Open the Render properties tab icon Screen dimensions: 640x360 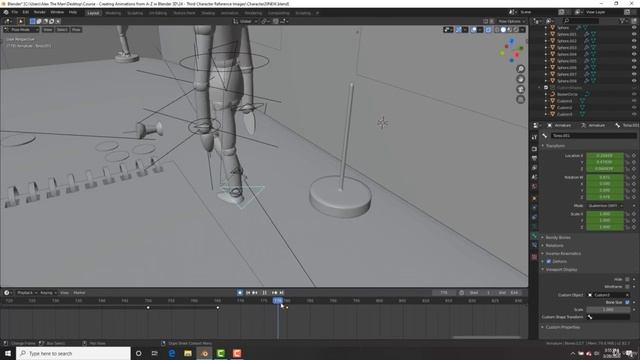[534, 149]
